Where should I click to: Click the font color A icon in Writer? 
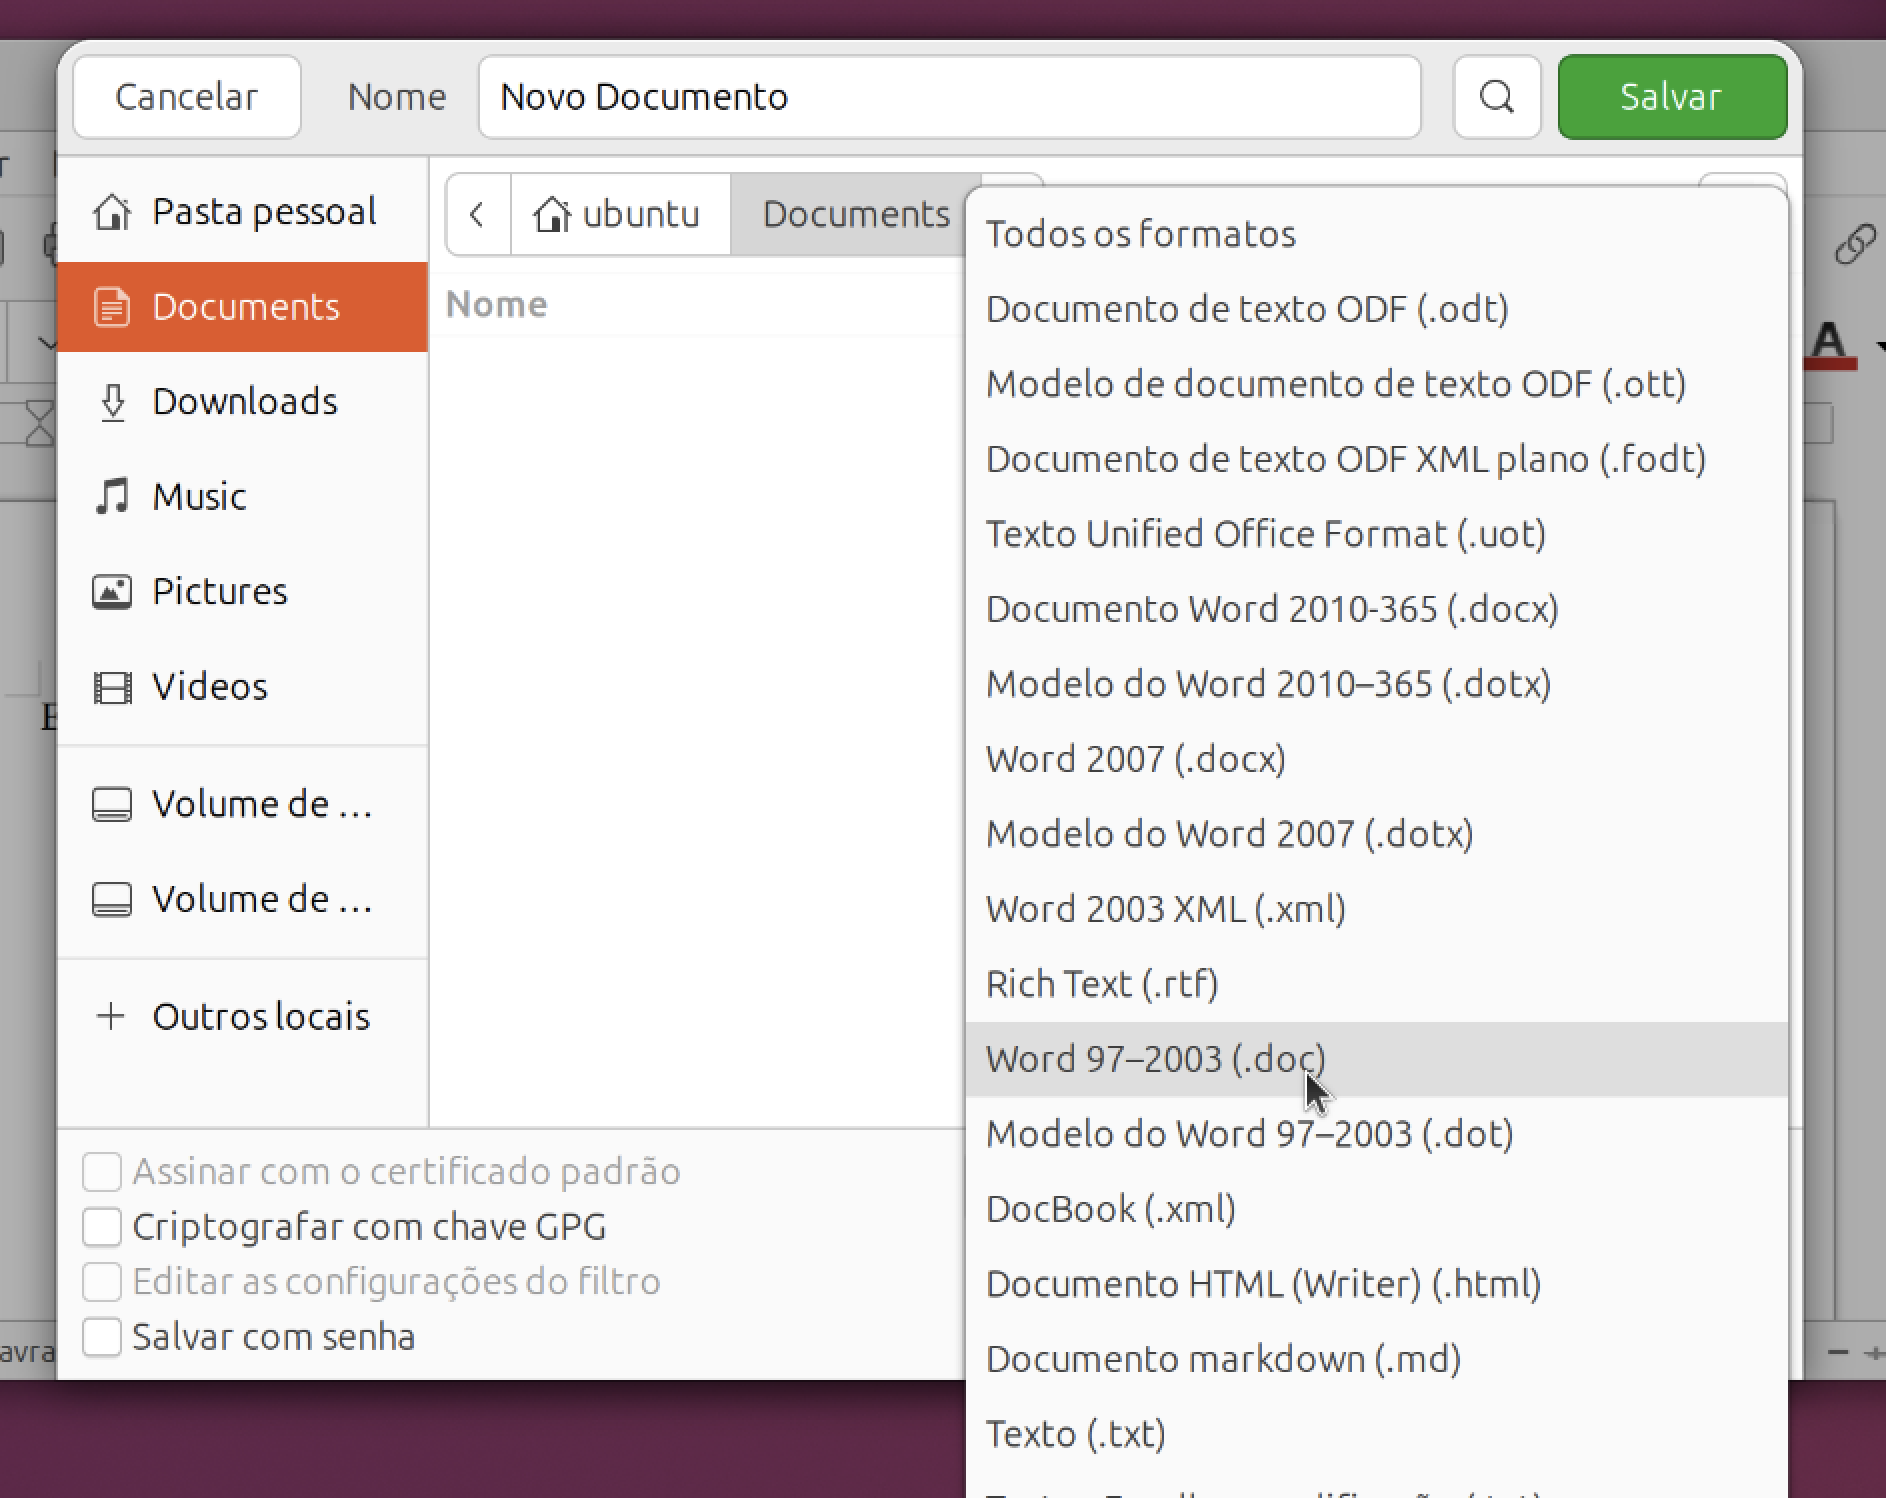pyautogui.click(x=1829, y=345)
